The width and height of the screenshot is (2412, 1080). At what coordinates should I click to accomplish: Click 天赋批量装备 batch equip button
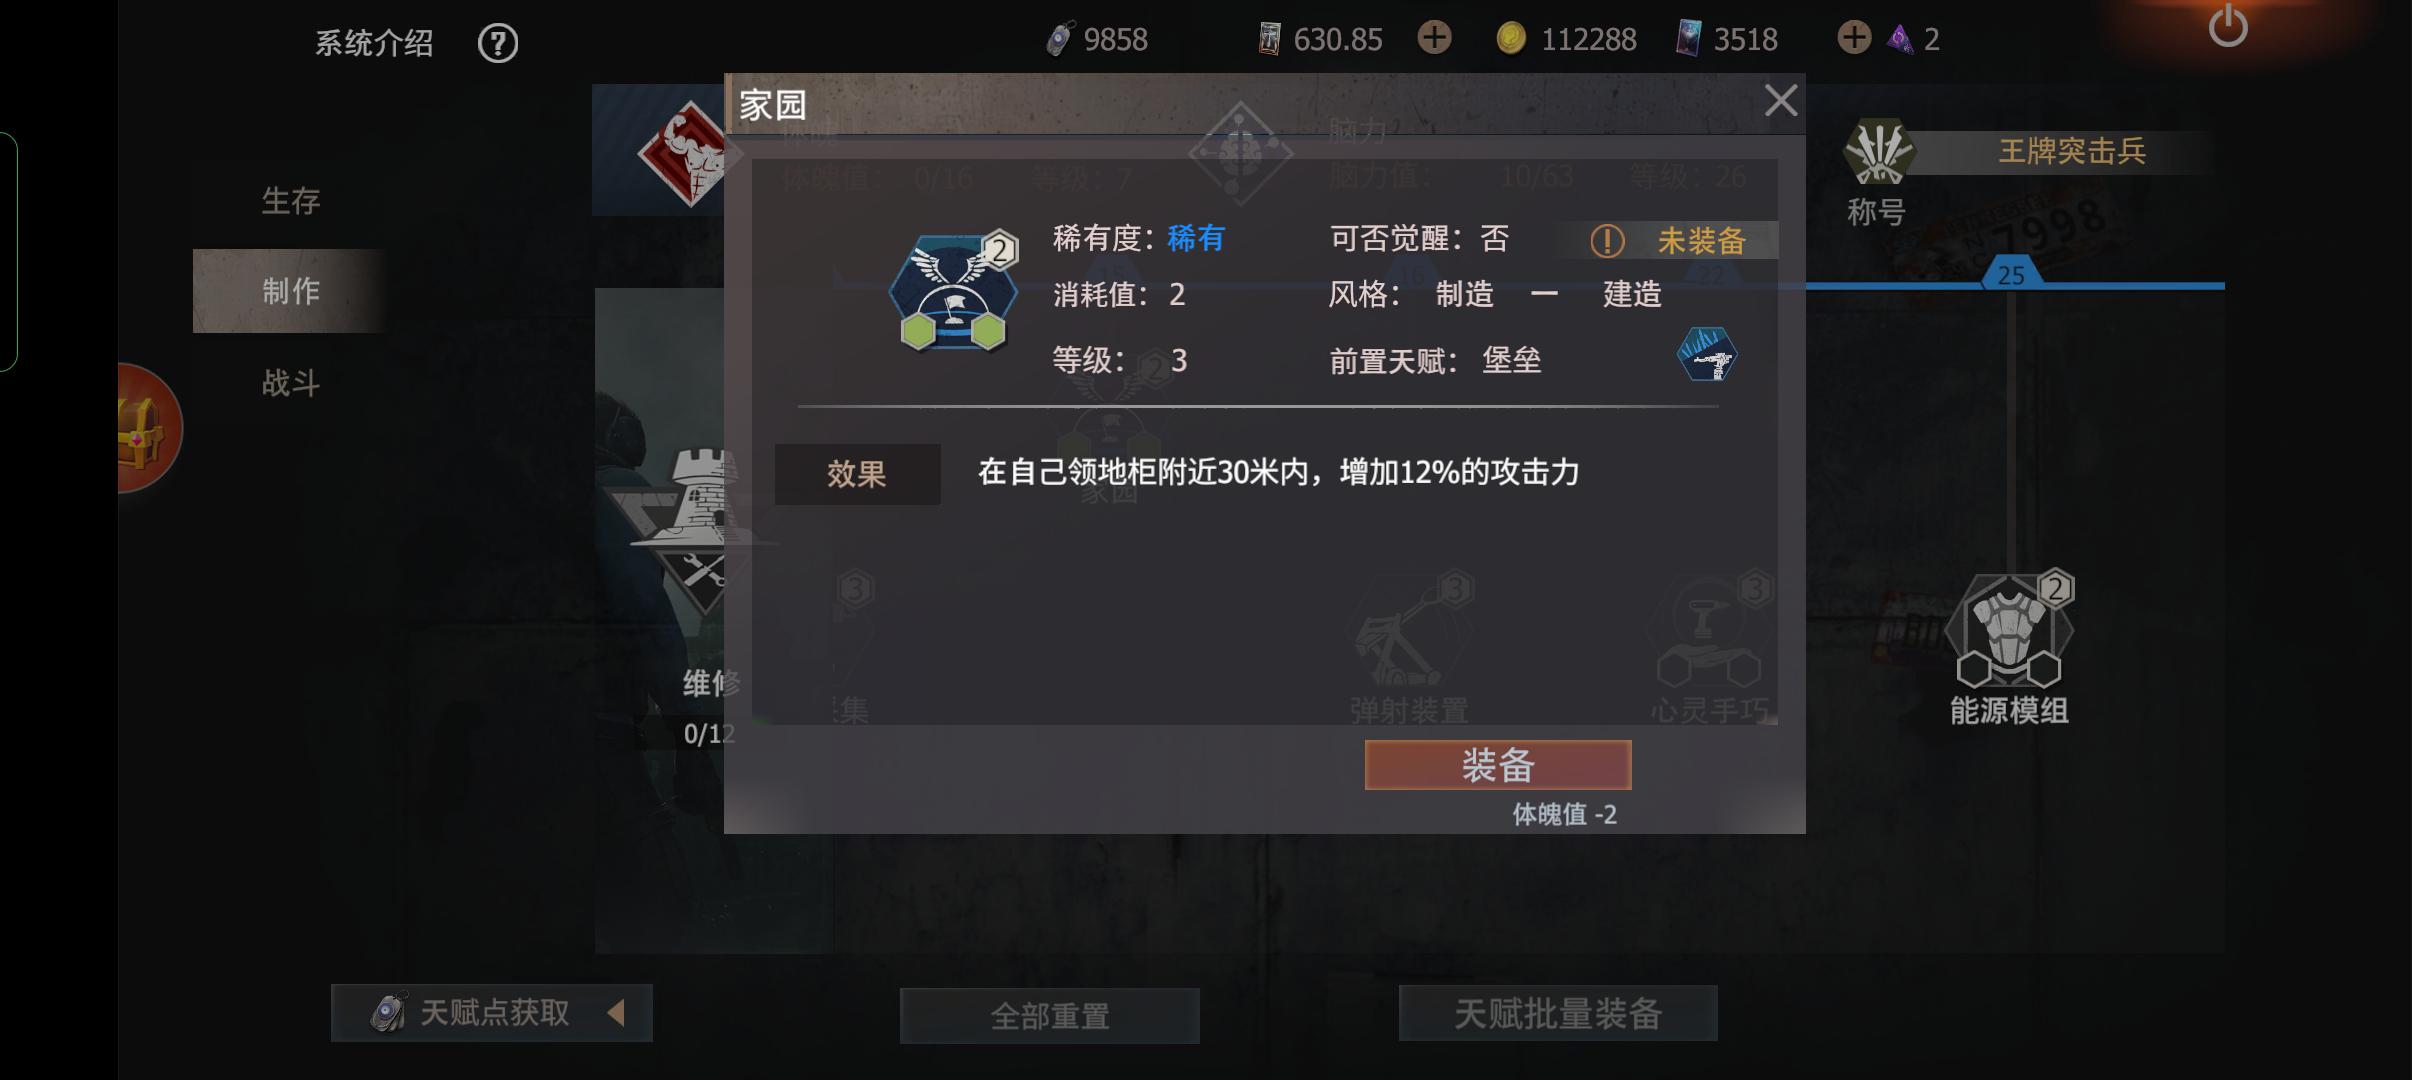point(1558,1013)
